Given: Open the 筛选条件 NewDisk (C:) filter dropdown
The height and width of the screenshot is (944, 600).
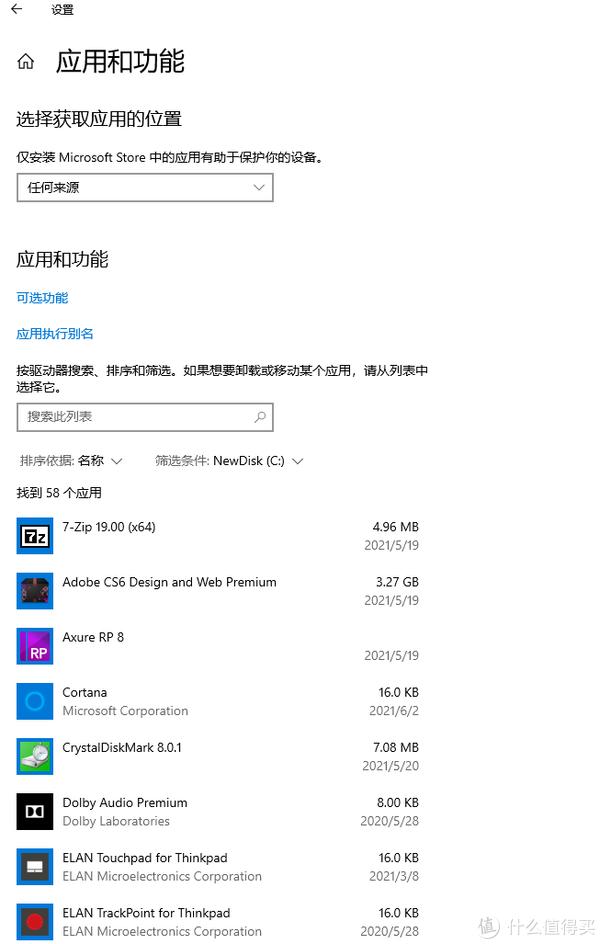Looking at the screenshot, I should [x=229, y=461].
